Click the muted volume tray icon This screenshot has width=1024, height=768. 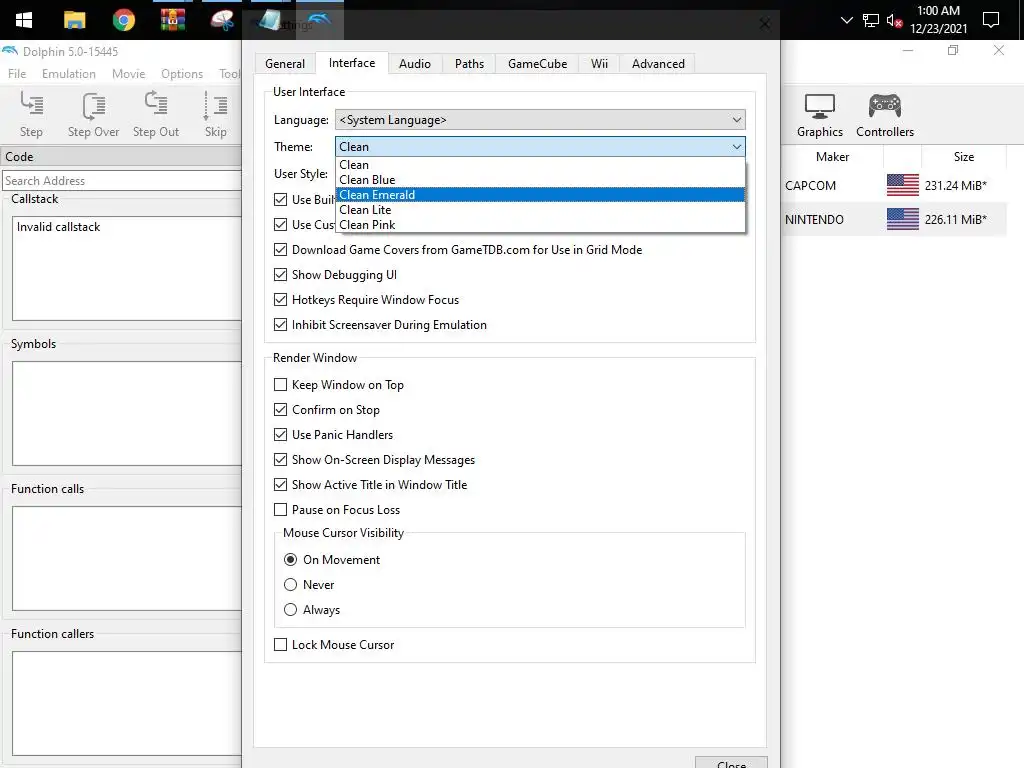tap(894, 21)
